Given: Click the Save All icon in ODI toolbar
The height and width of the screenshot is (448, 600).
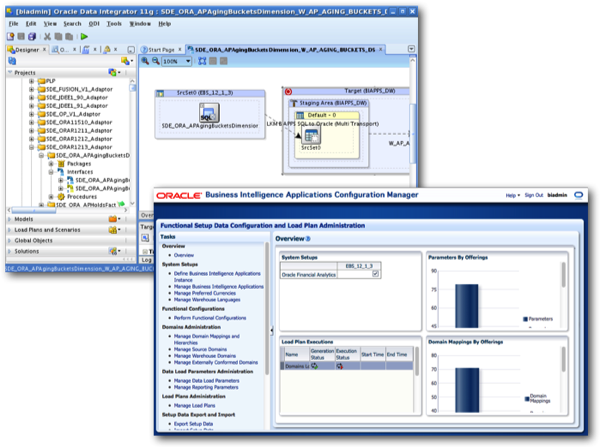Looking at the screenshot, I should click(x=32, y=36).
